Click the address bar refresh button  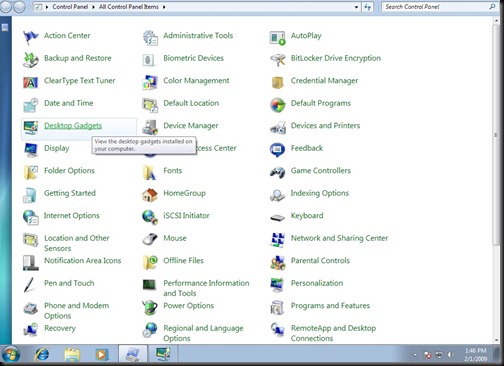367,7
